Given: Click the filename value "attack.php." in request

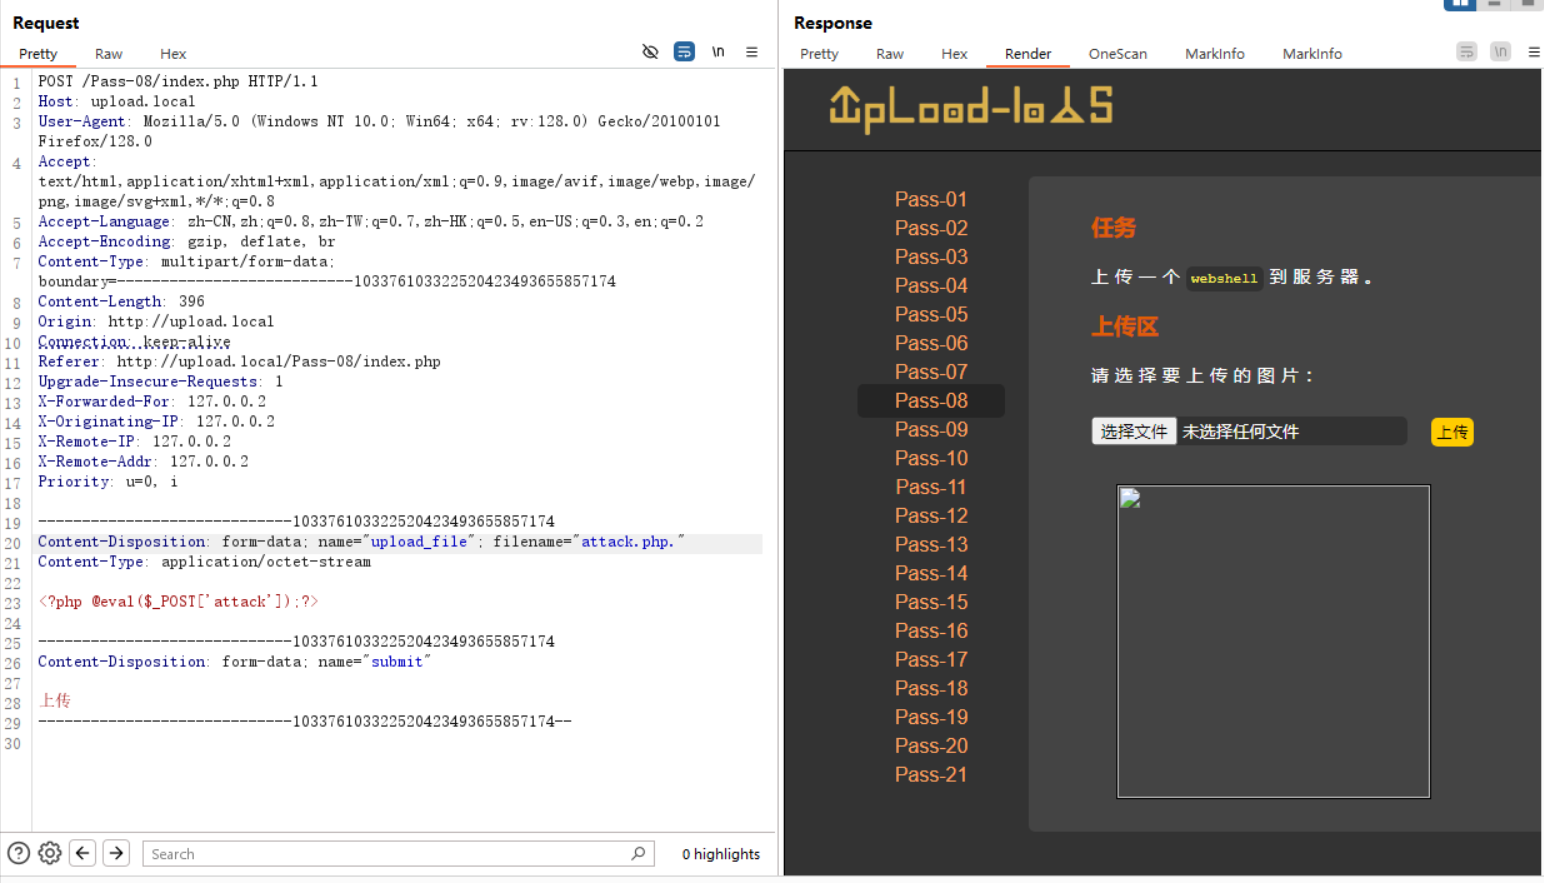Looking at the screenshot, I should pyautogui.click(x=628, y=541).
